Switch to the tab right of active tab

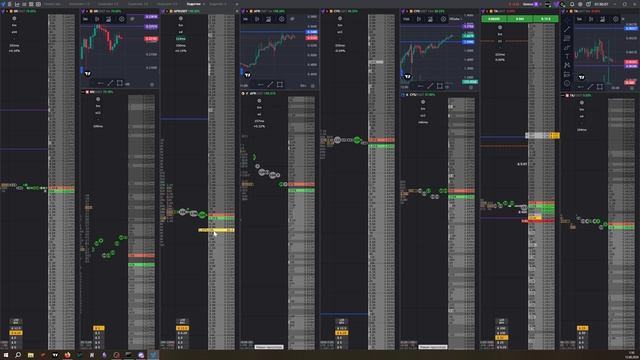tap(218, 4)
